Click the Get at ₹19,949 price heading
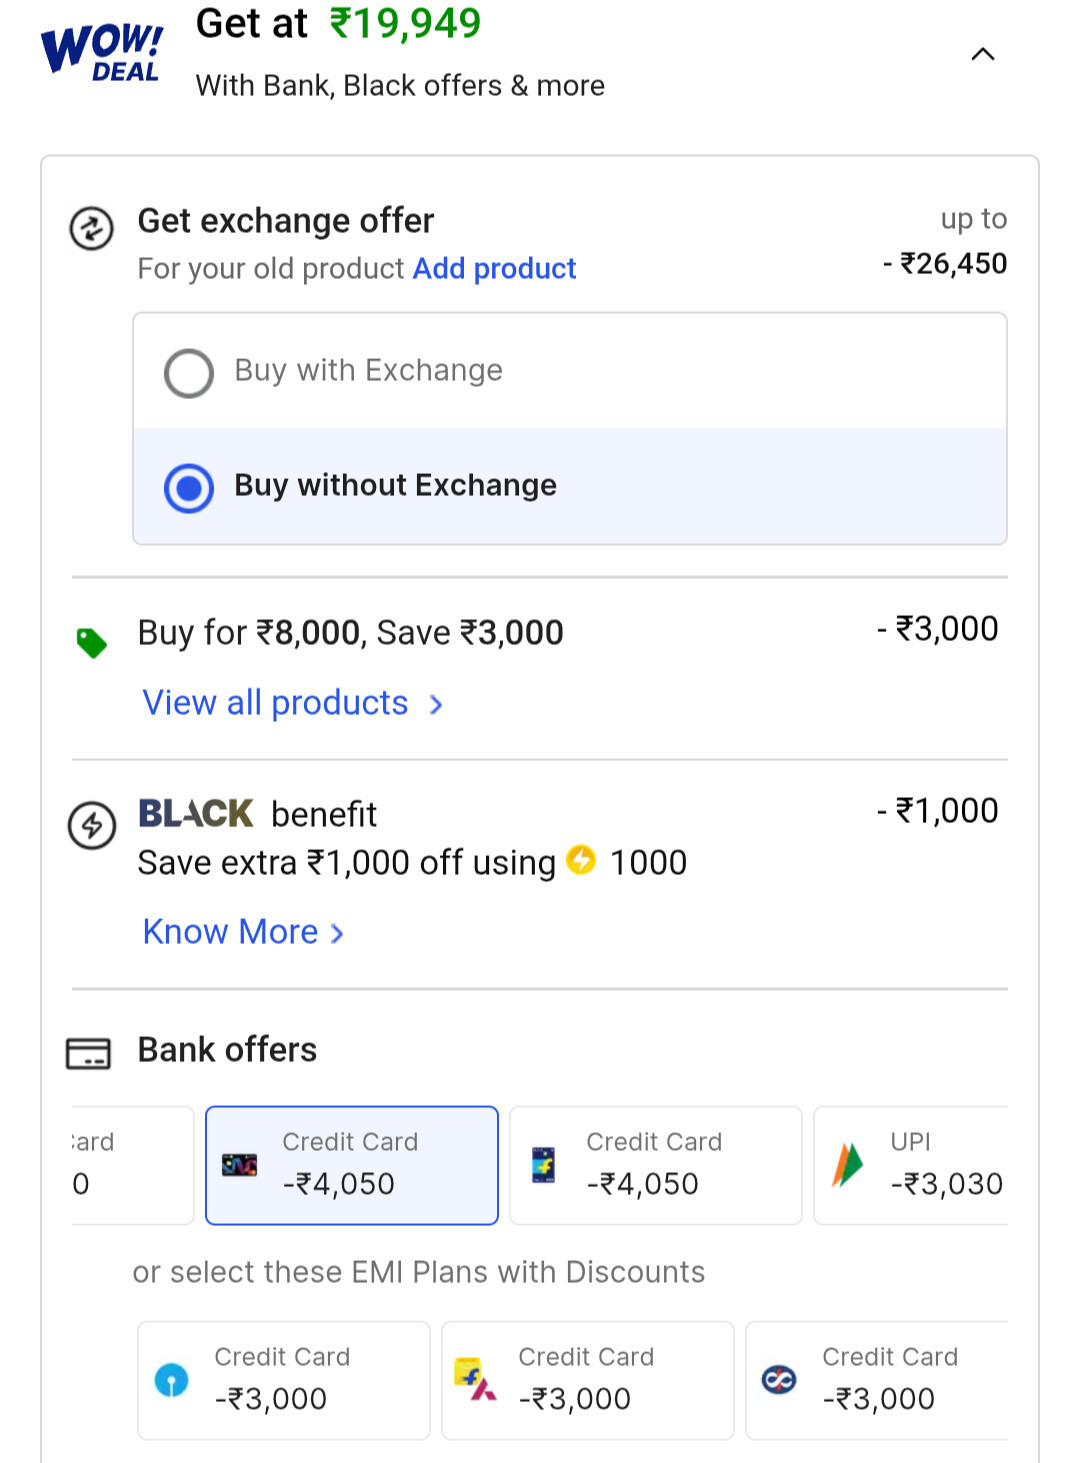This screenshot has width=1080, height=1463. coord(338,23)
